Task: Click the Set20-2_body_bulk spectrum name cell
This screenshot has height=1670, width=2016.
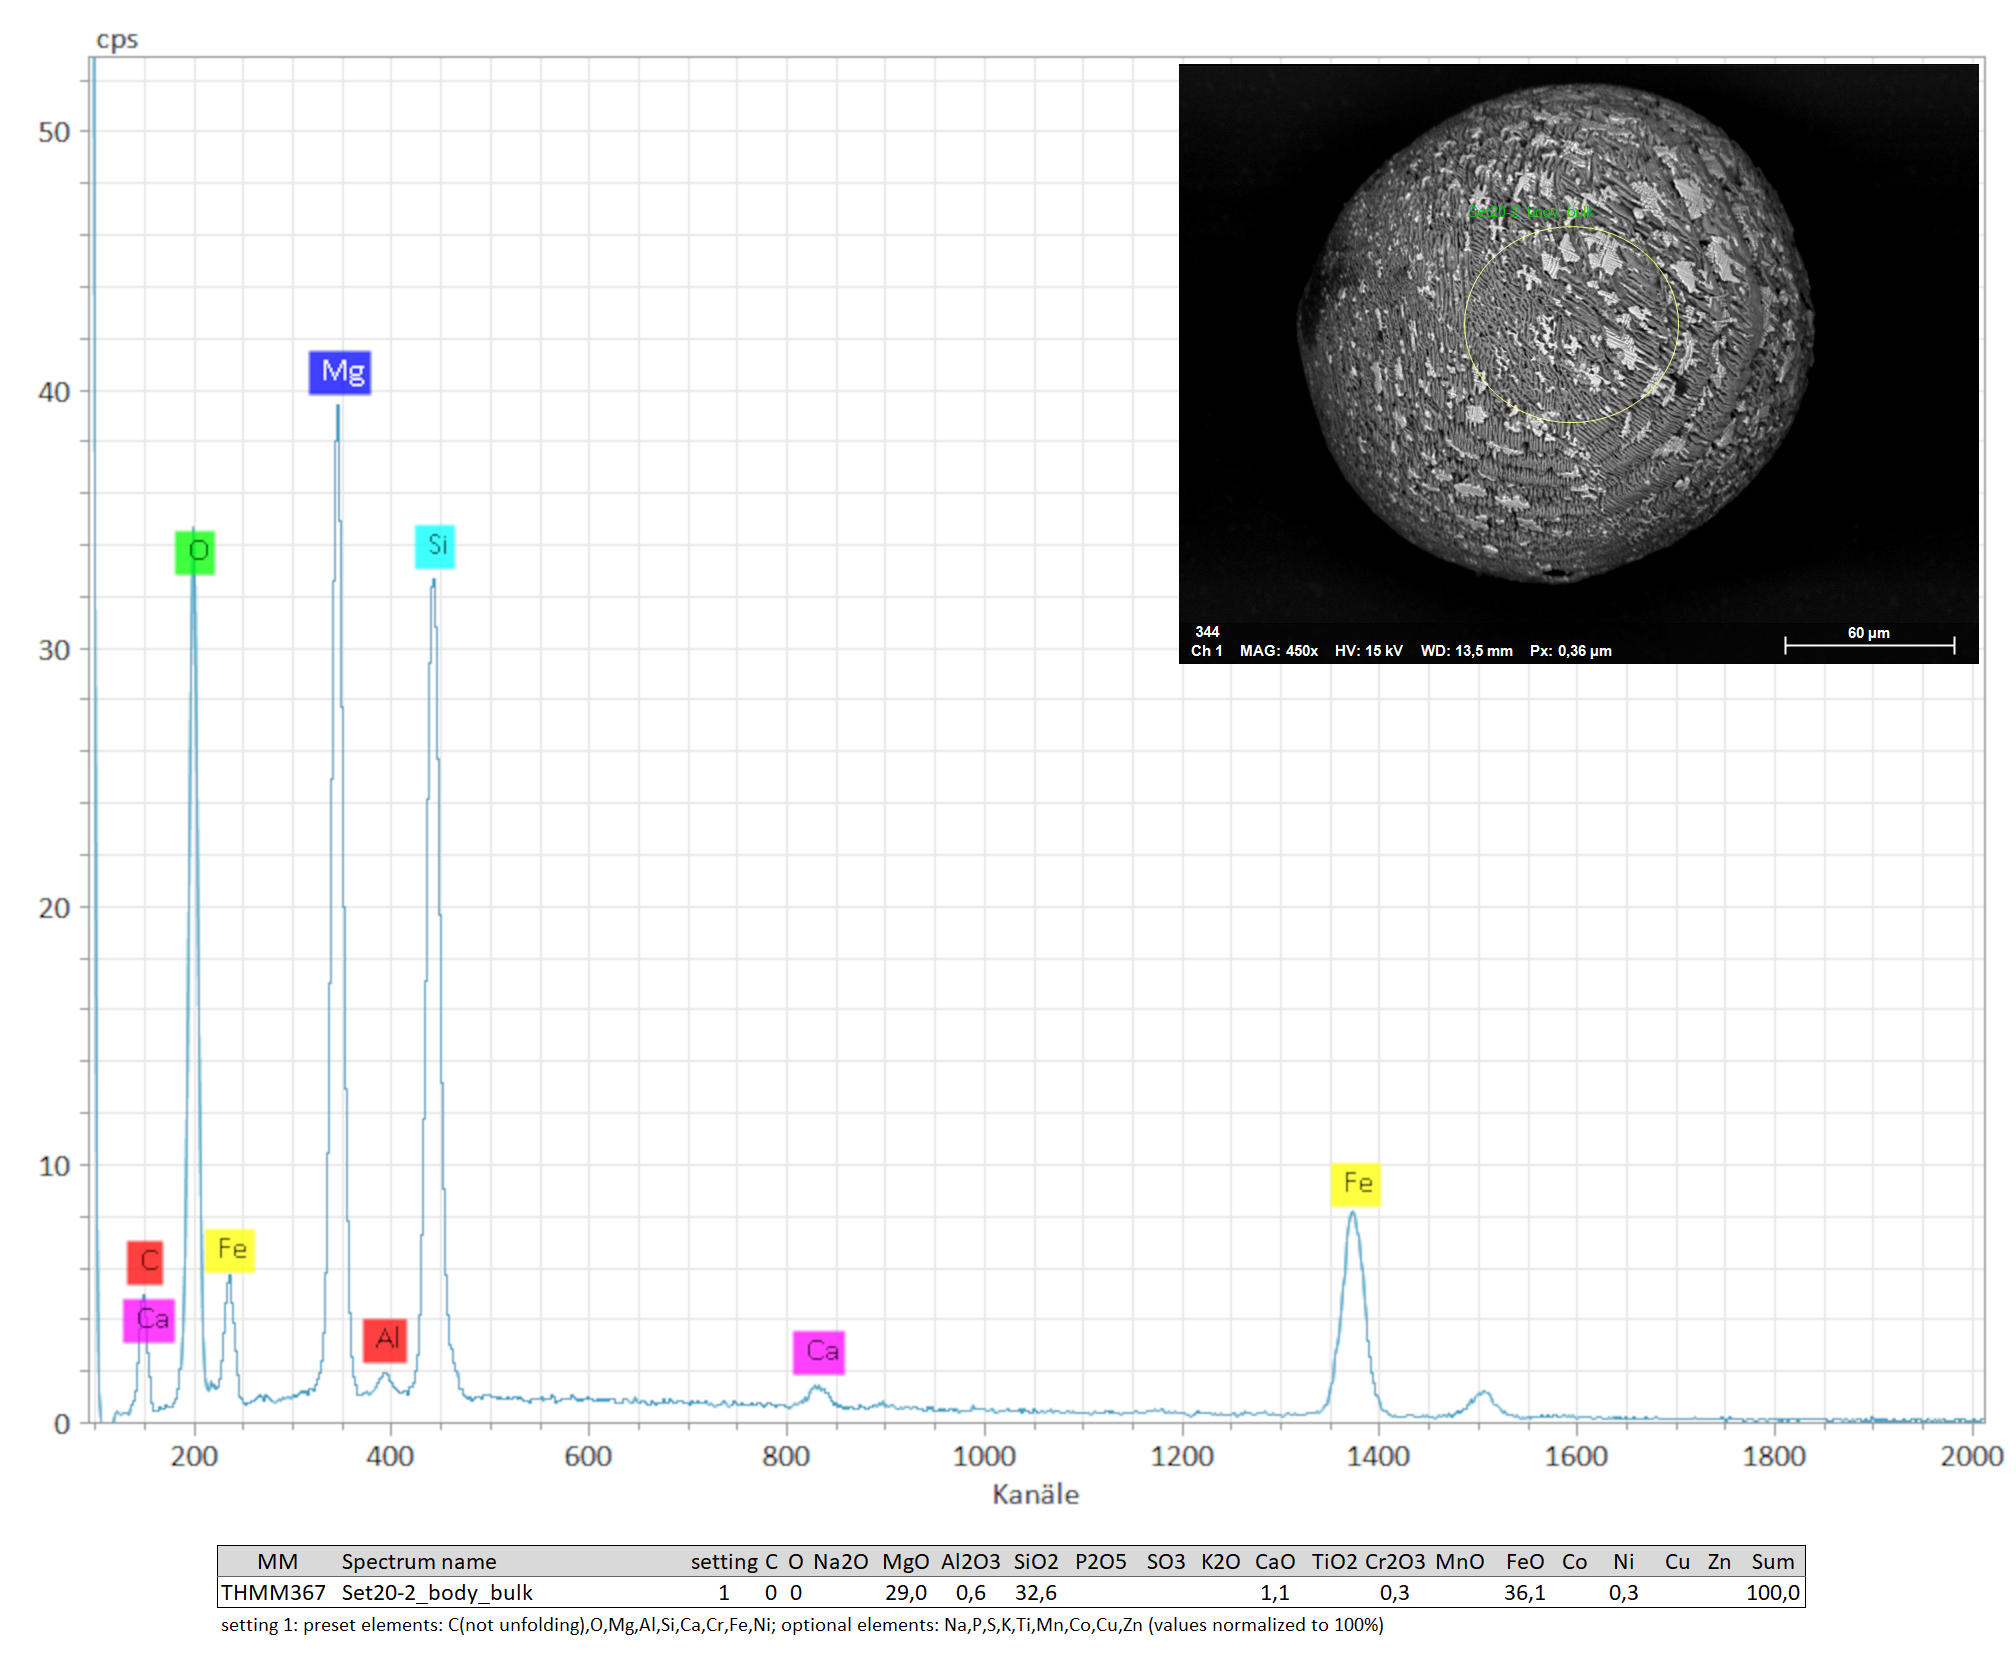Action: pos(437,1592)
